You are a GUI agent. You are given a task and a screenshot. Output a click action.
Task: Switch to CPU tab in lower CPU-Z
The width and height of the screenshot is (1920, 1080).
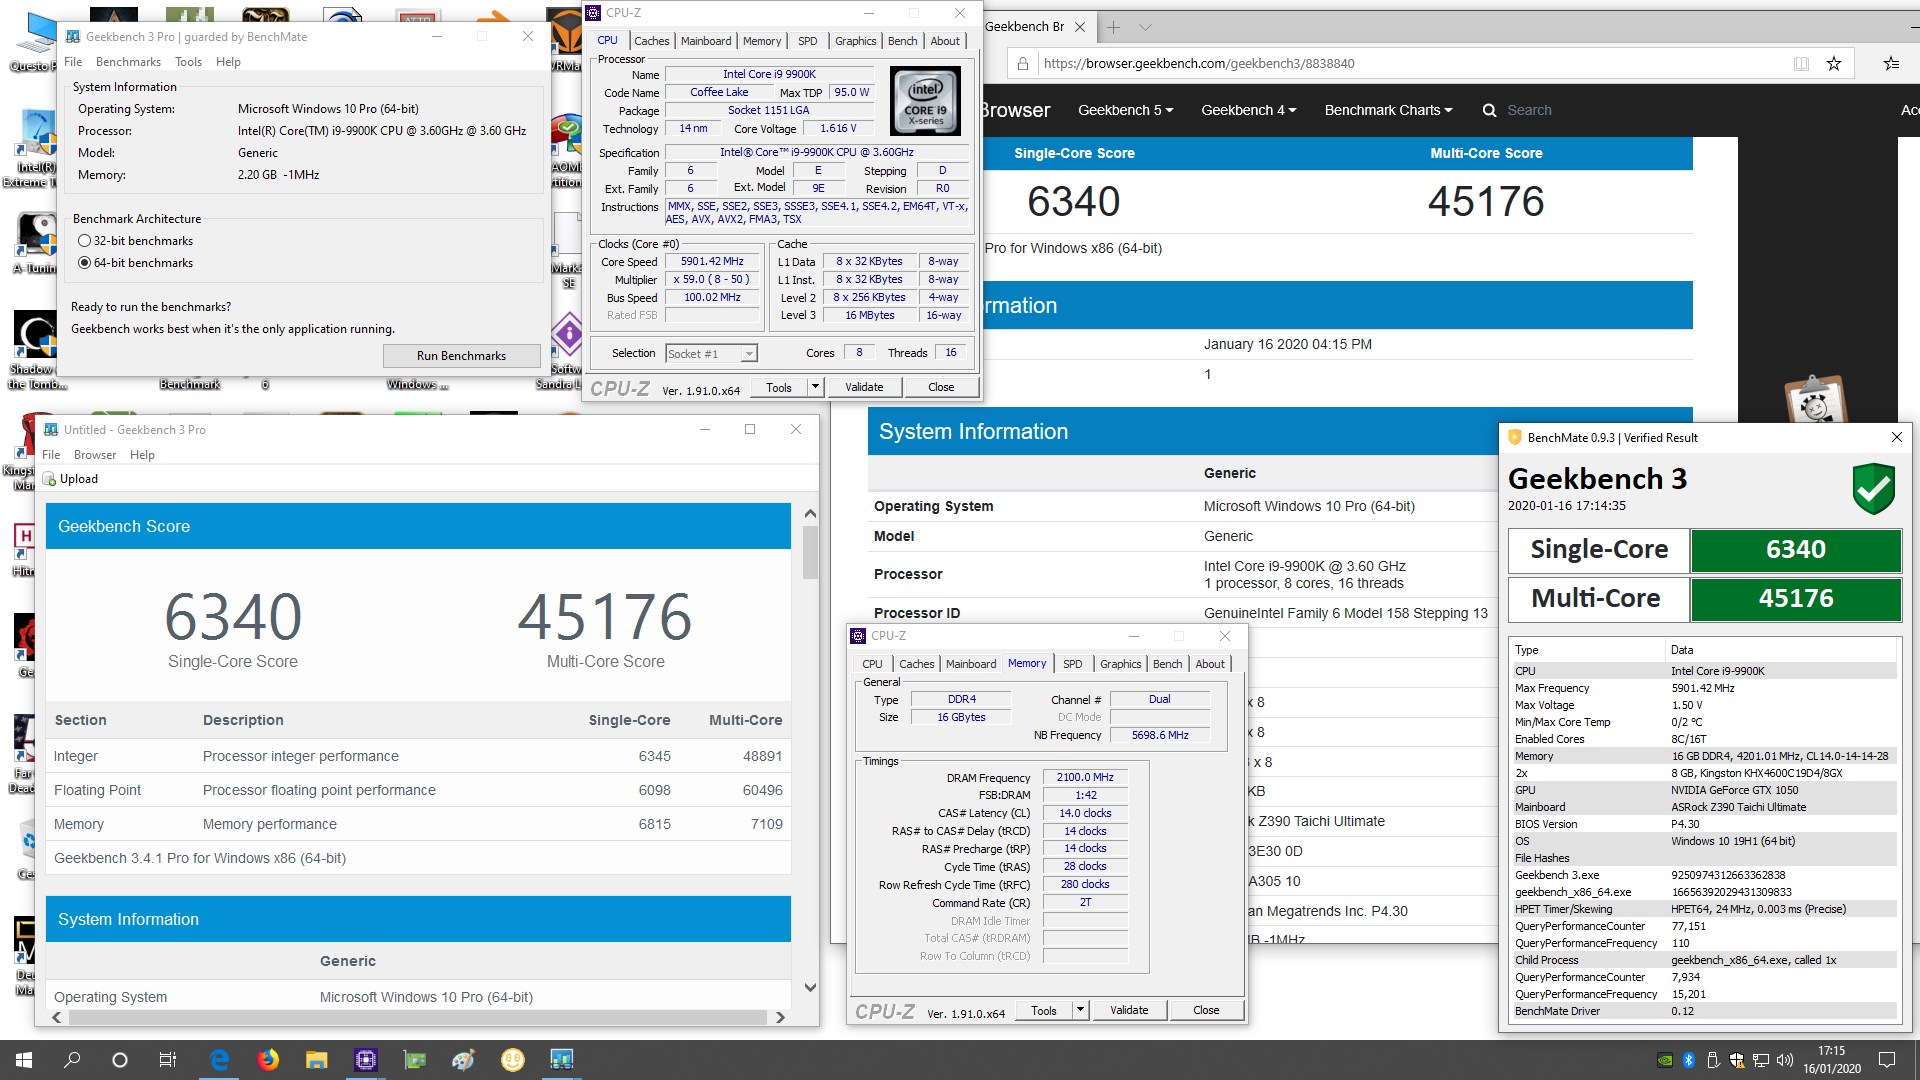(x=872, y=664)
